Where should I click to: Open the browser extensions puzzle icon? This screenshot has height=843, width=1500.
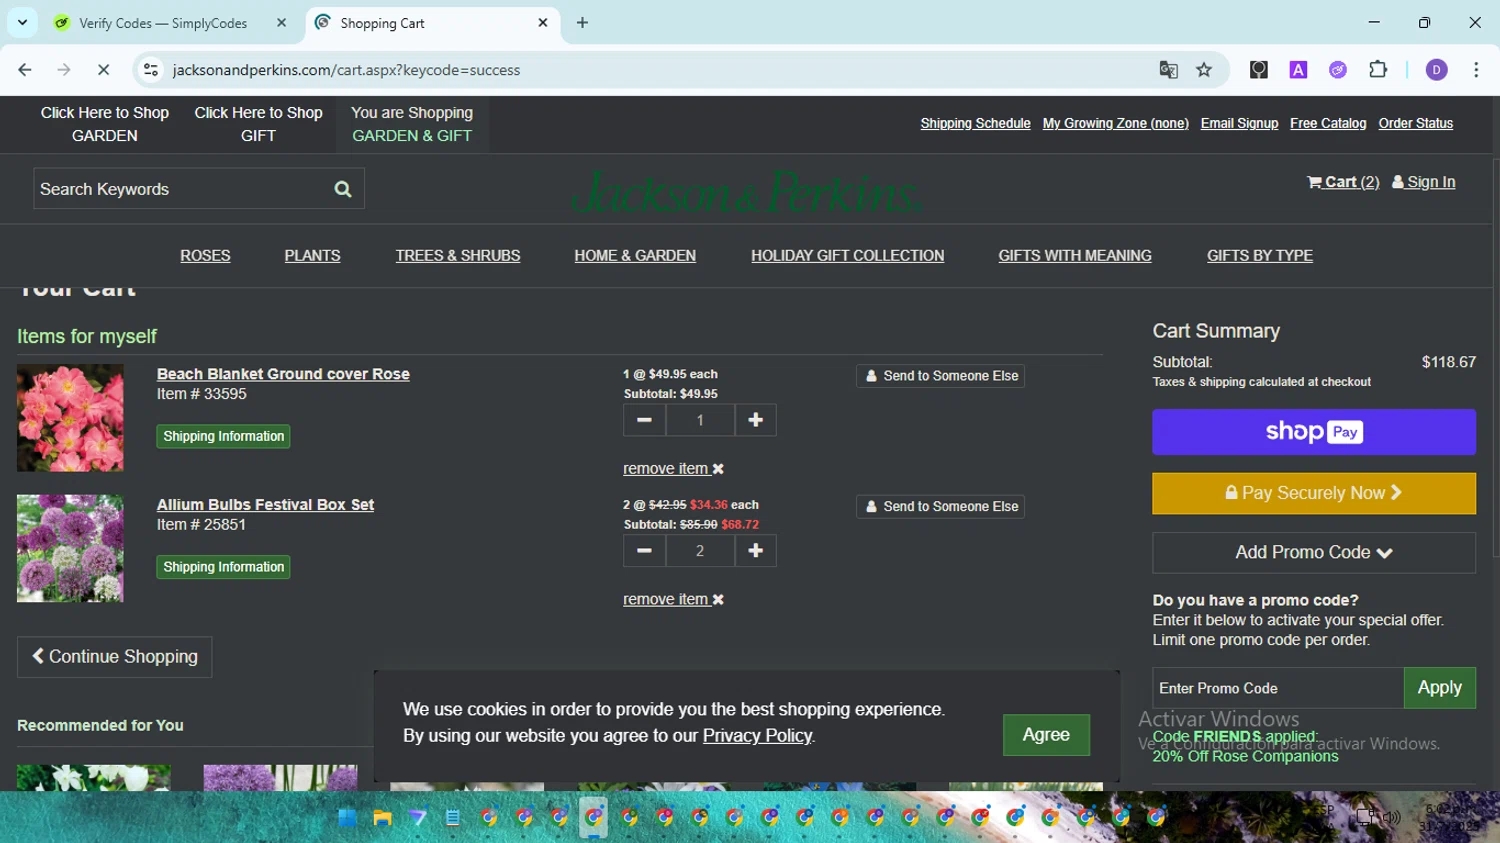click(1378, 70)
